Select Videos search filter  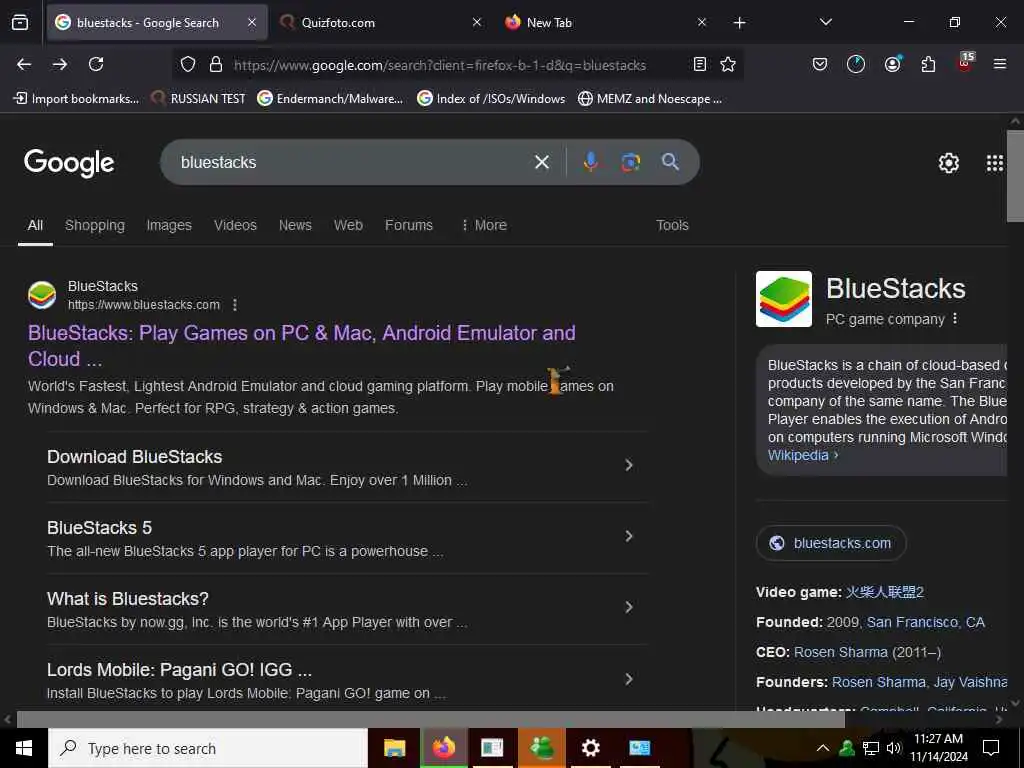(x=235, y=225)
